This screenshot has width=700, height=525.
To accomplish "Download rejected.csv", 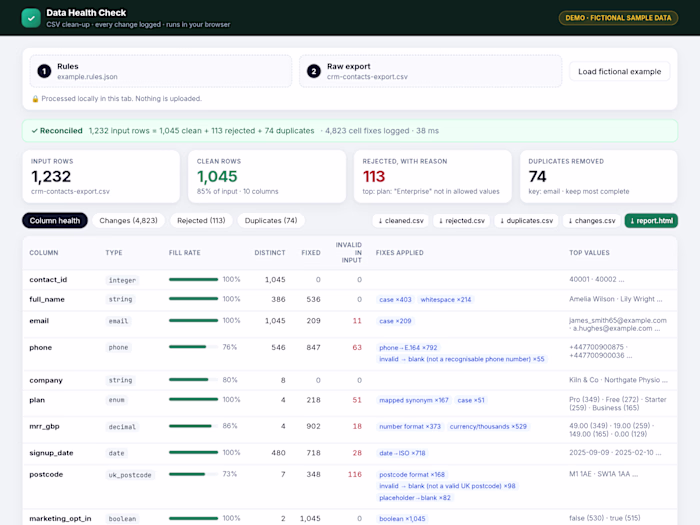I will click(462, 221).
